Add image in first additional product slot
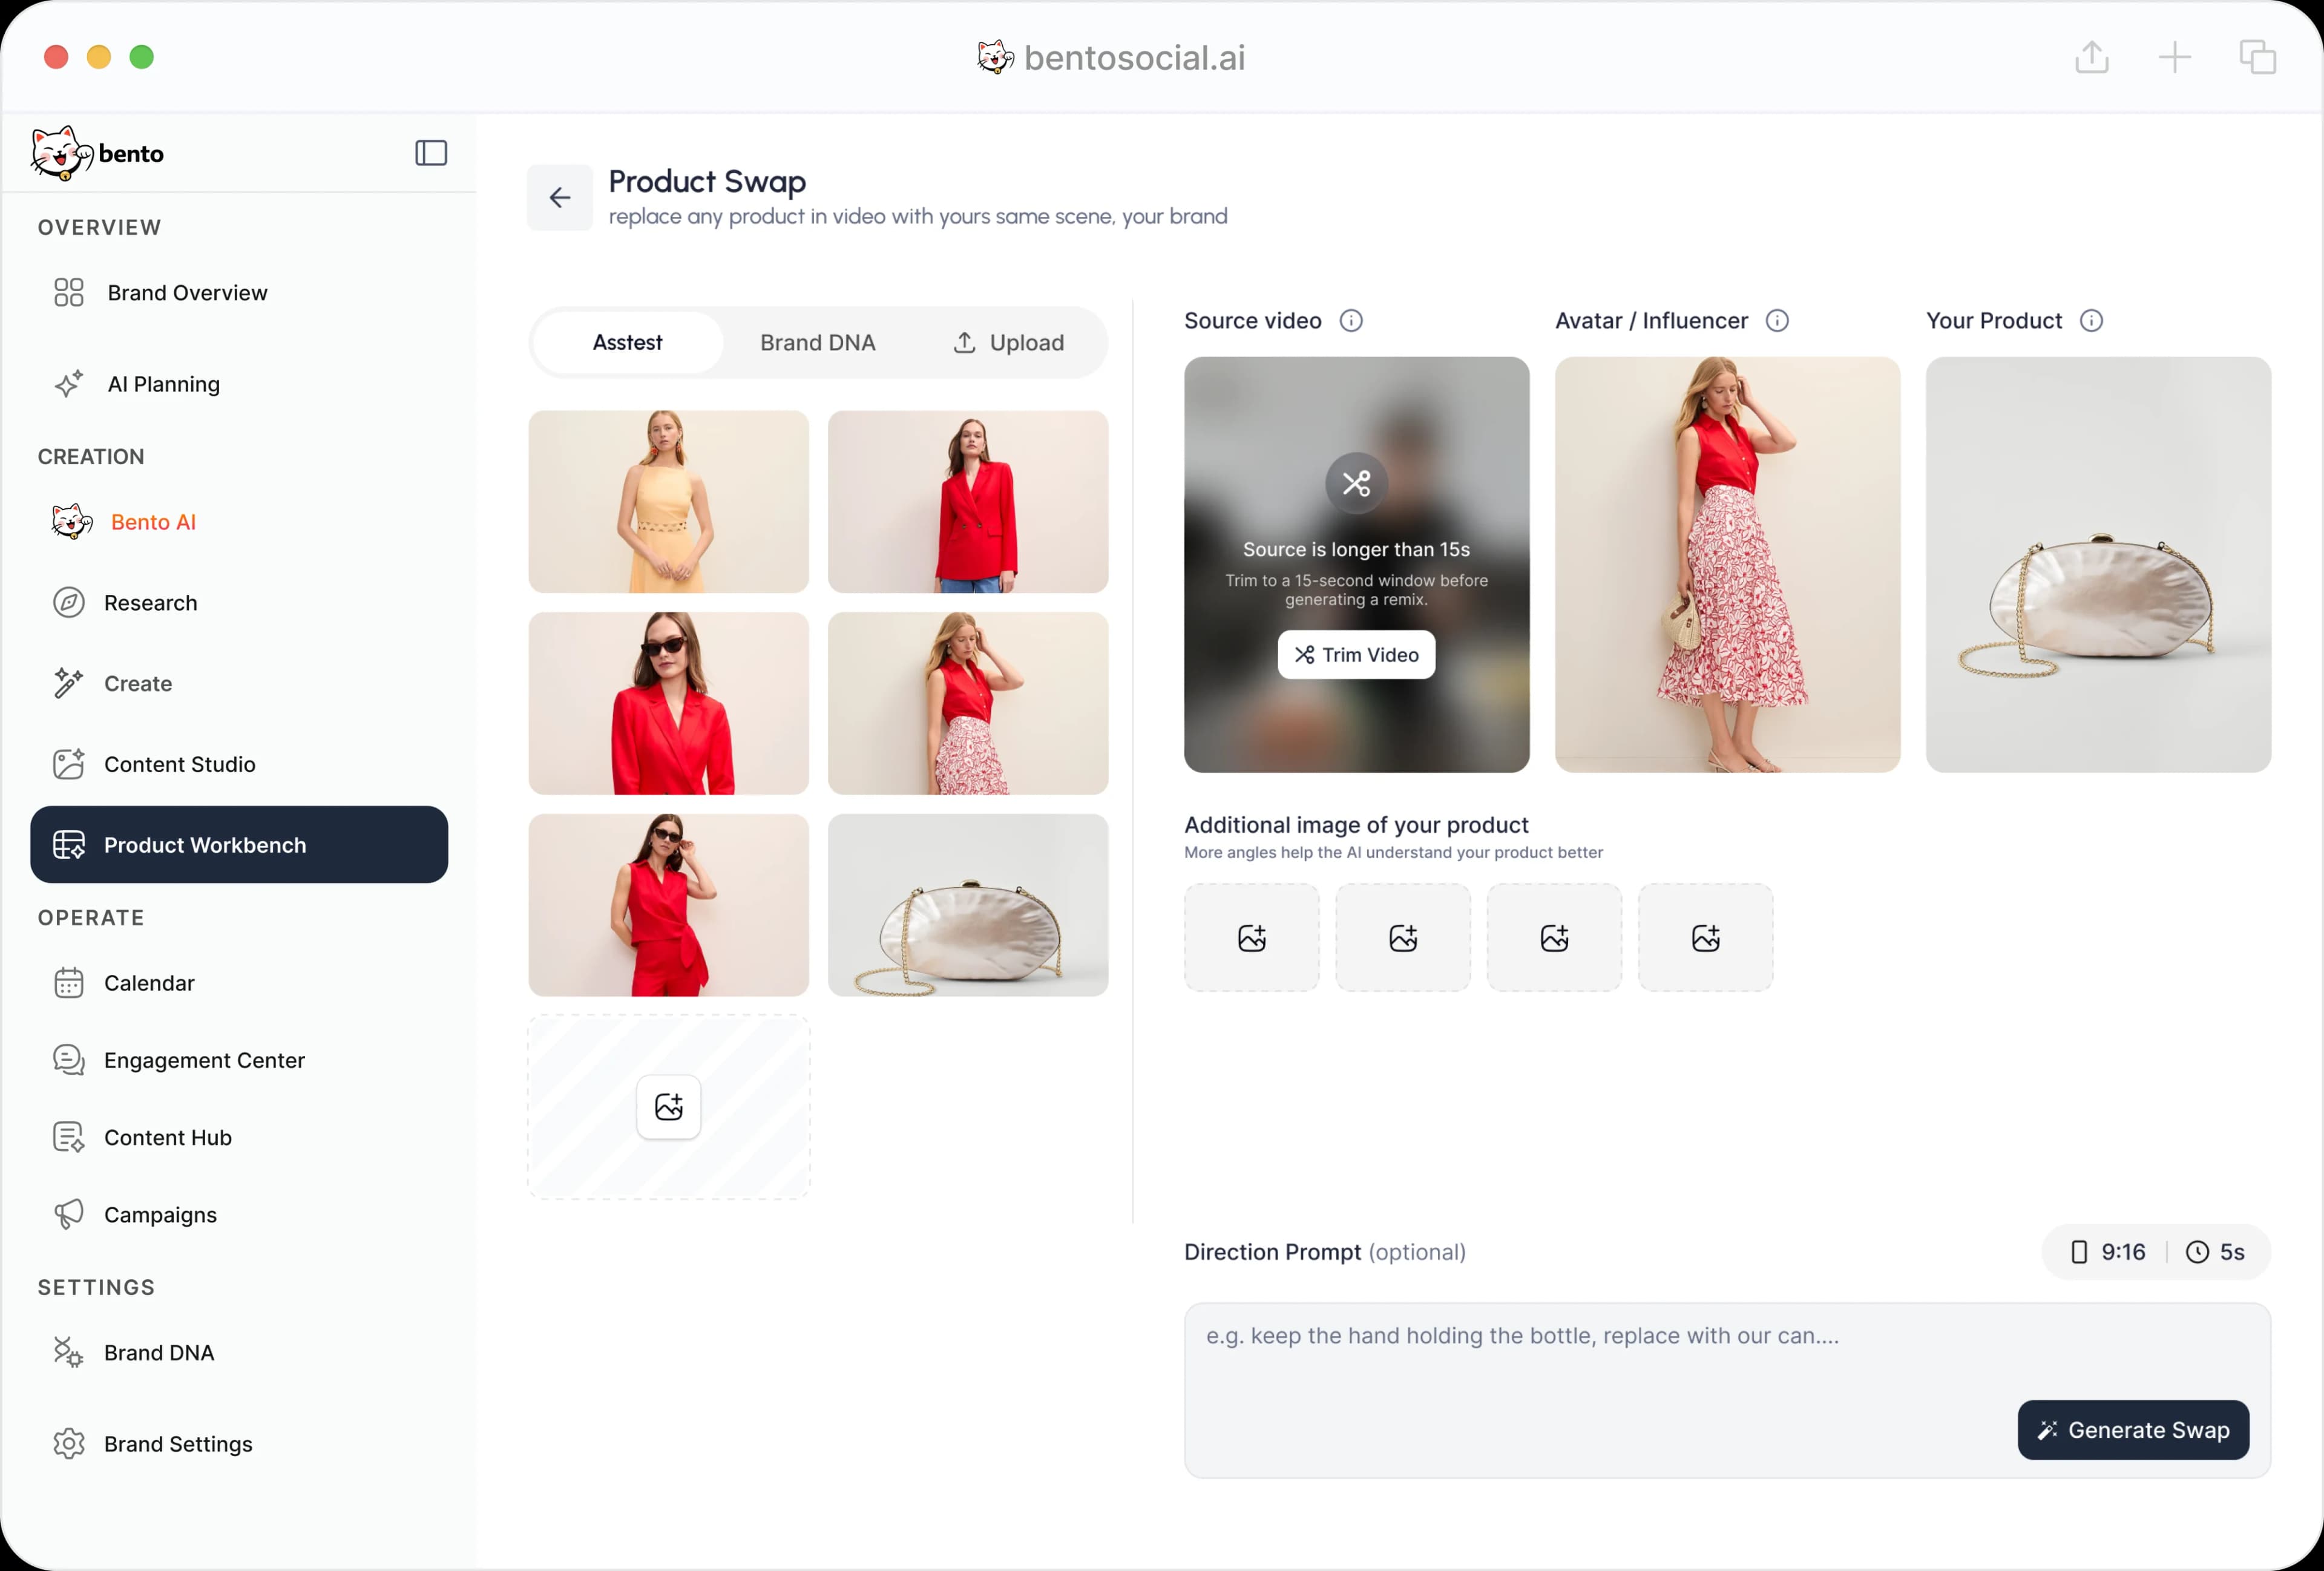Viewport: 2324px width, 1571px height. 1252,938
